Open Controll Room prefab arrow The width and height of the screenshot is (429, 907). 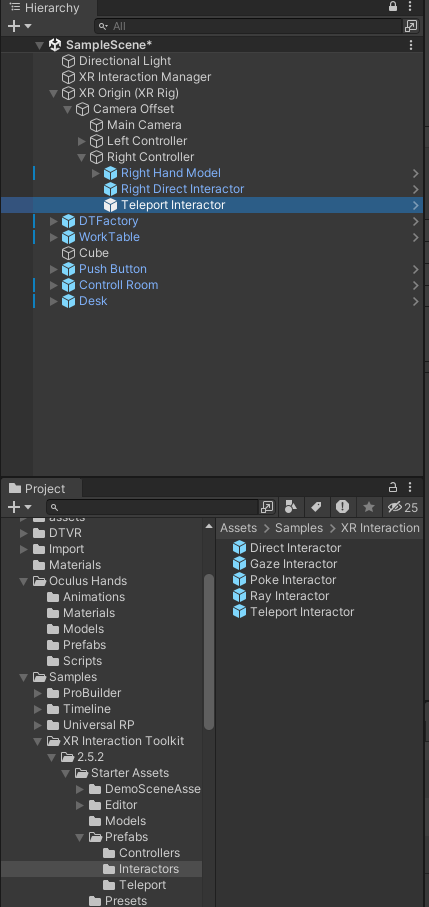pos(416,285)
